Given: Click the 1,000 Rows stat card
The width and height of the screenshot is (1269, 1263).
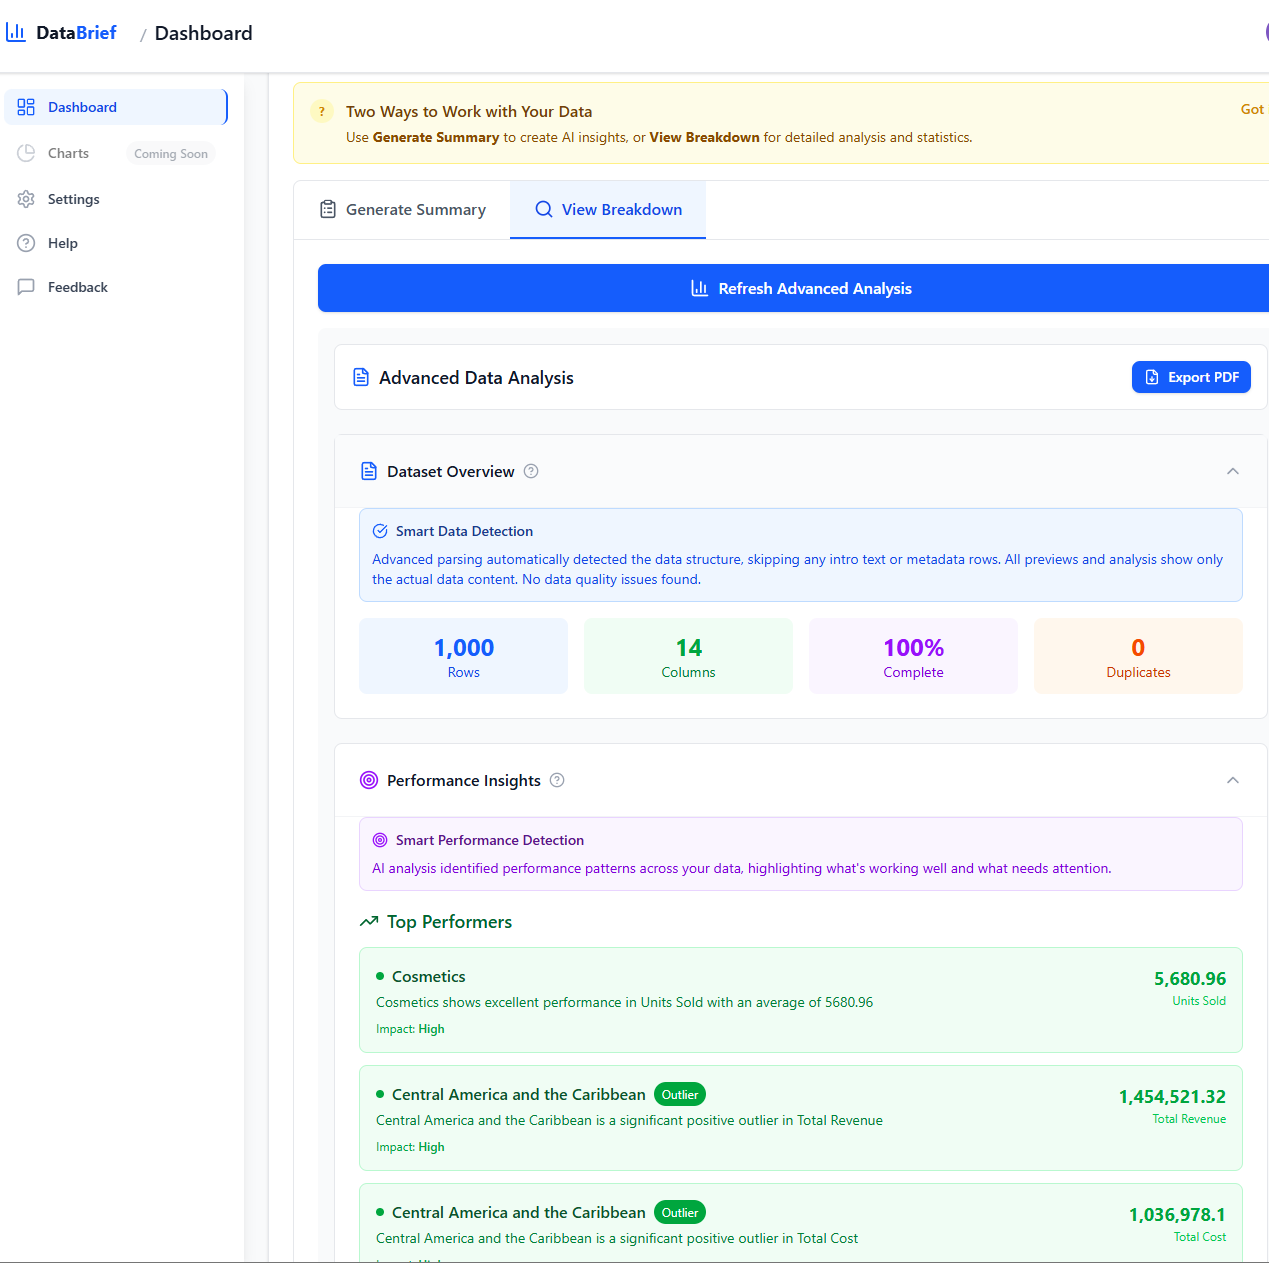Looking at the screenshot, I should click(x=464, y=656).
